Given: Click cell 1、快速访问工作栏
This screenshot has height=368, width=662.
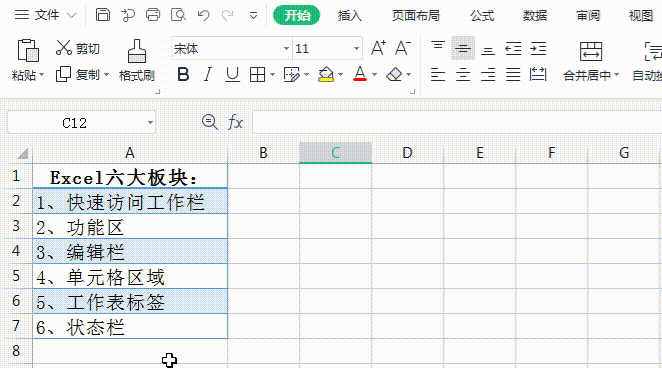Looking at the screenshot, I should tap(130, 201).
